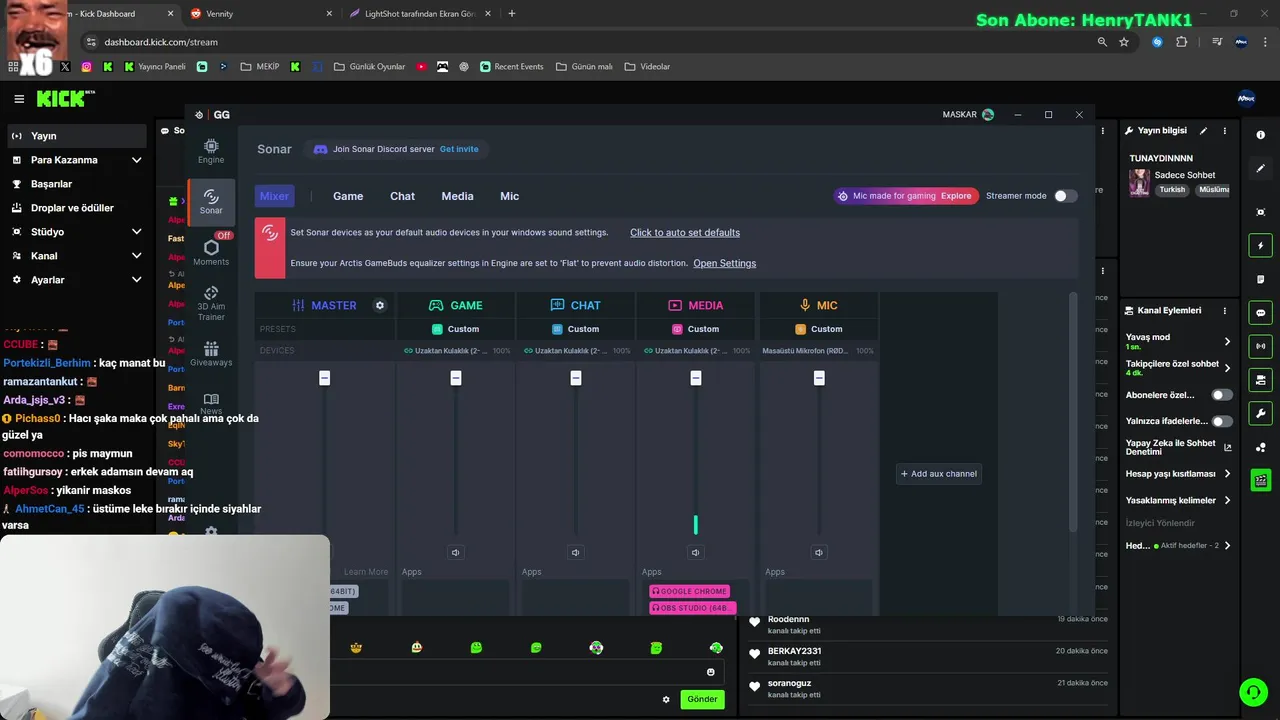Open Master channel settings gear

pyautogui.click(x=380, y=305)
